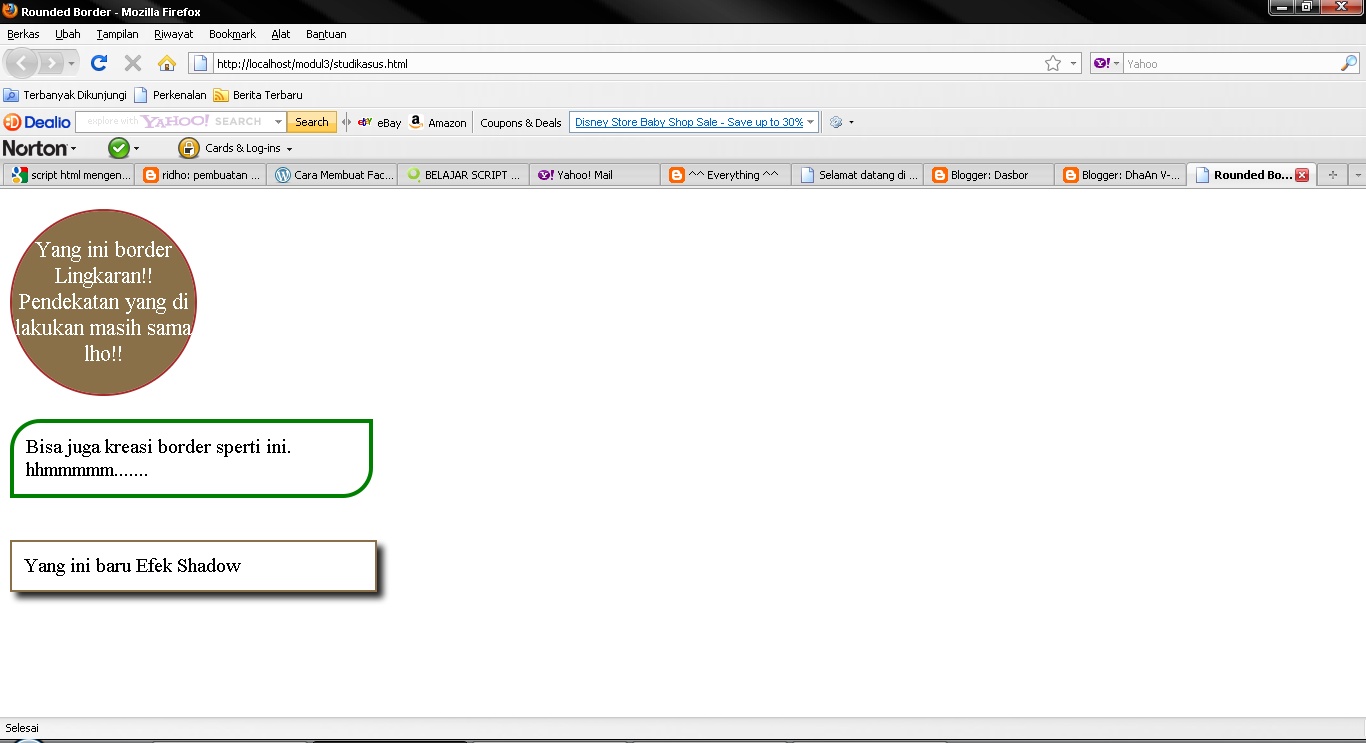Viewport: 1366px width, 743px height.
Task: Open Norton Cards & Log-ins
Action: tap(237, 148)
